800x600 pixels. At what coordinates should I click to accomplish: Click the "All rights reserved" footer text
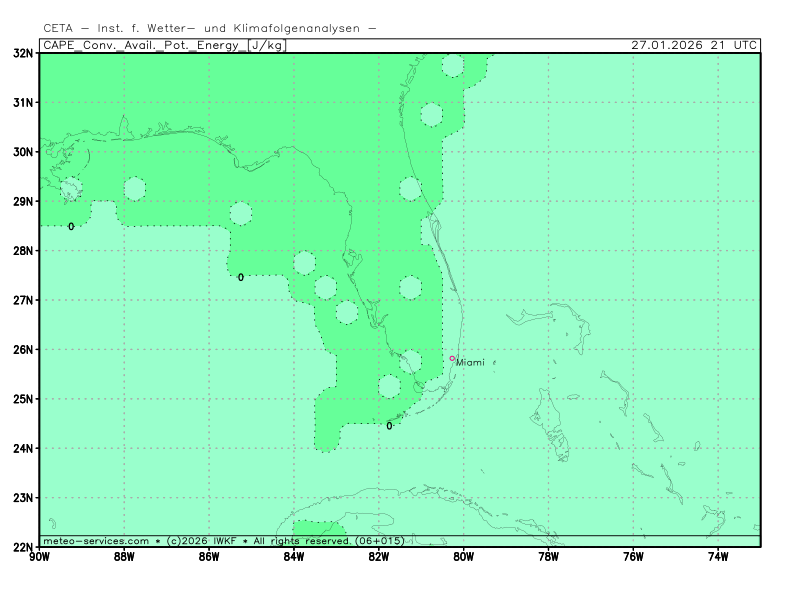[302, 541]
